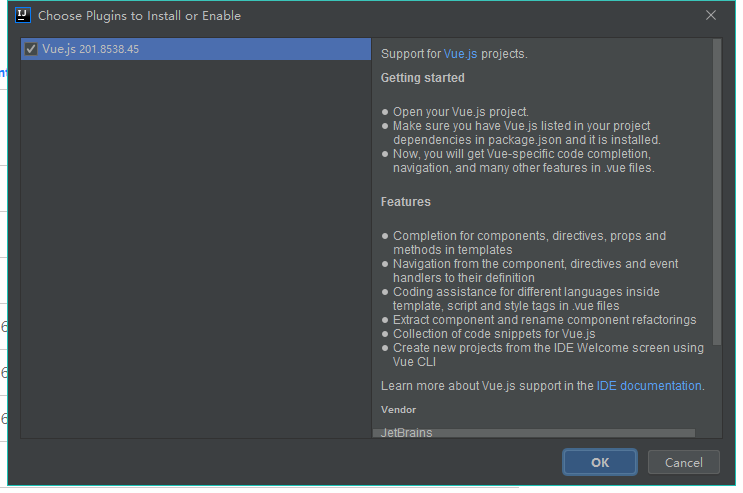Click the description pane vertical scrollbar

point(717,192)
